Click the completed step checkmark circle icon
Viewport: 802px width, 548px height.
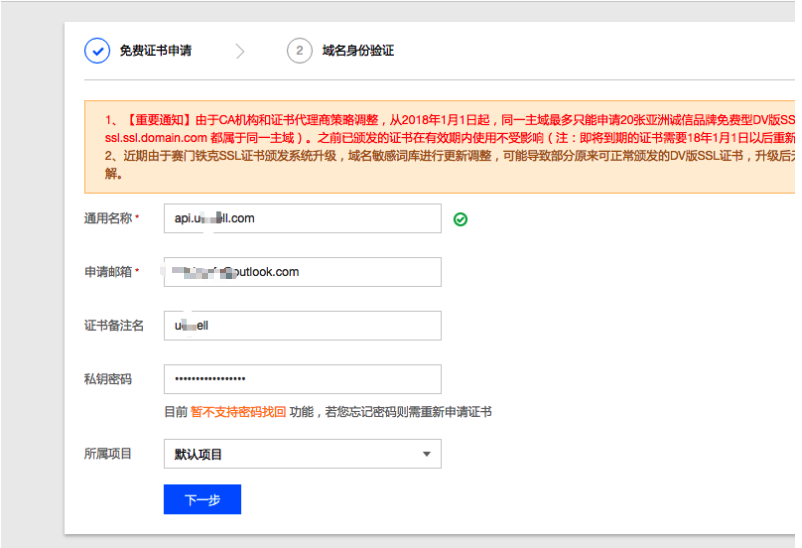pos(97,51)
